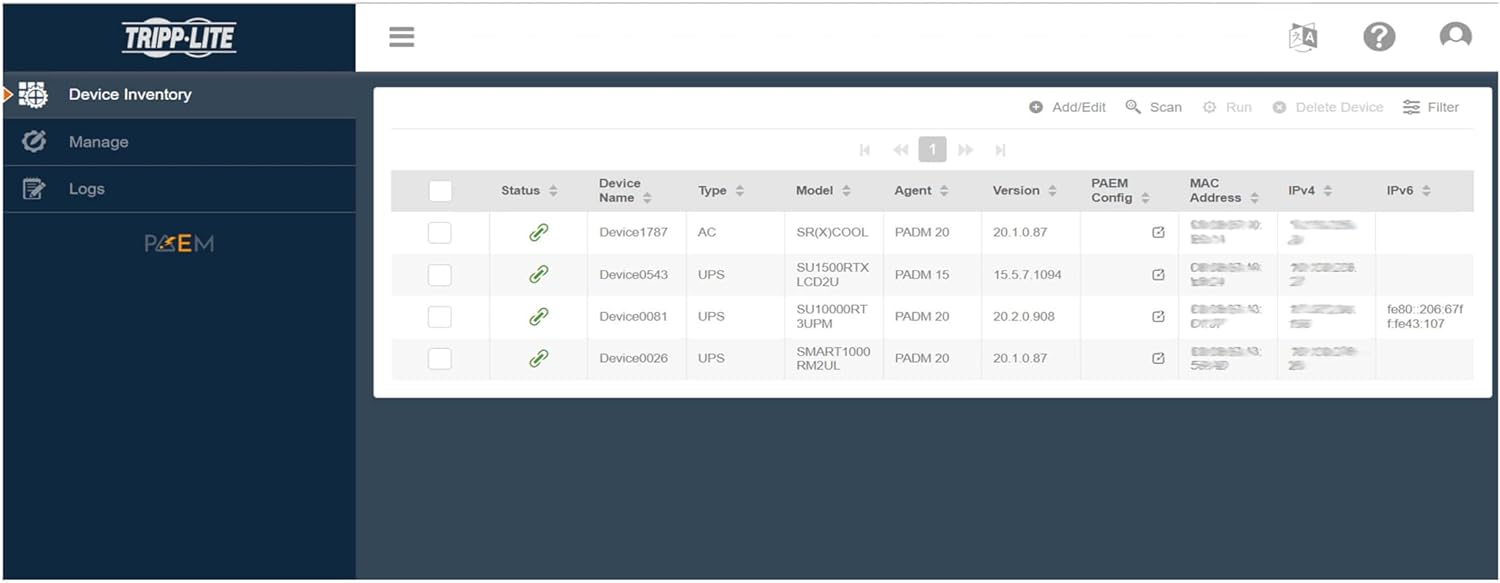Open the user account profile icon
The image size is (1500, 583).
click(1455, 37)
